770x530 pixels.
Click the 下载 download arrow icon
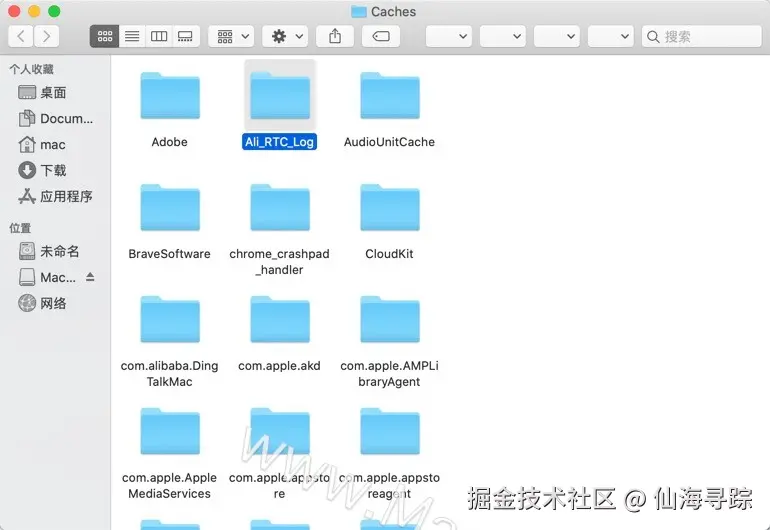click(27, 170)
